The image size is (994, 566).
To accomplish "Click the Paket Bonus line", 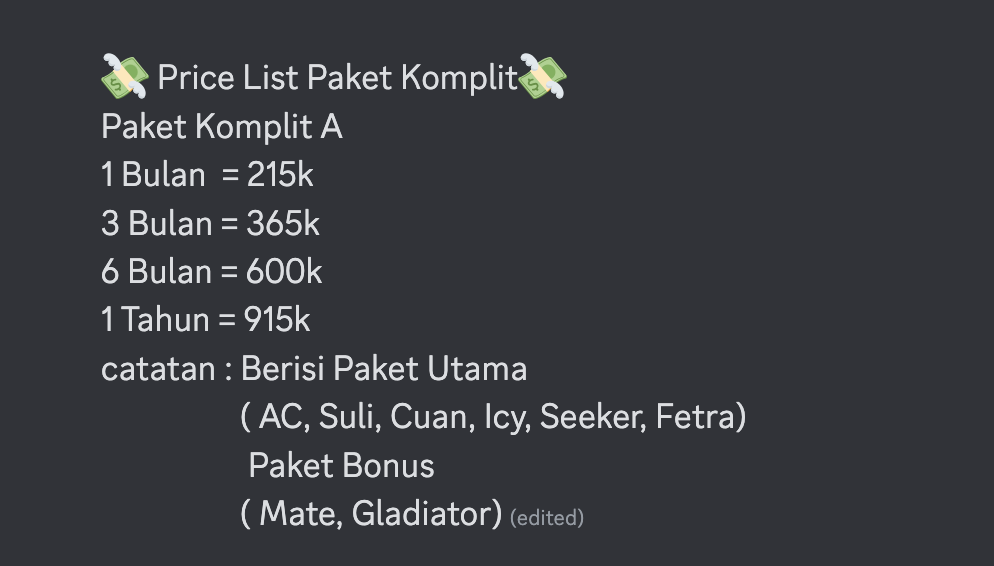I will (342, 466).
